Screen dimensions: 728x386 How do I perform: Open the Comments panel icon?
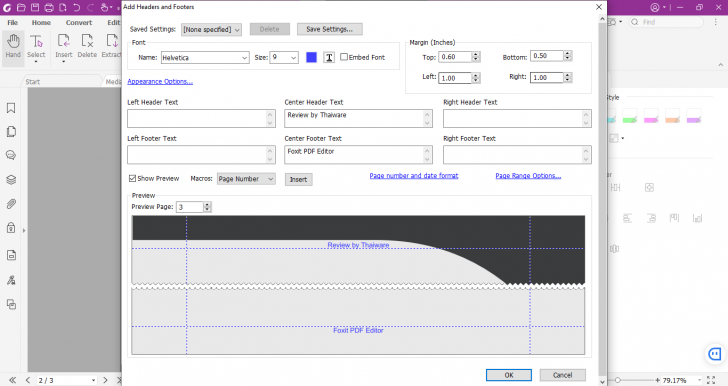(x=11, y=155)
